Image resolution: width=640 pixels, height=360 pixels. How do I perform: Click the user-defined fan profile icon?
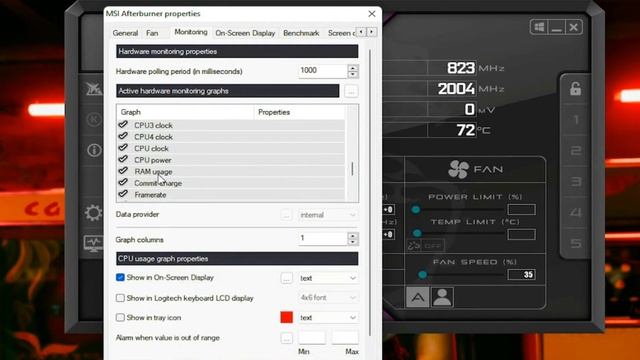442,297
